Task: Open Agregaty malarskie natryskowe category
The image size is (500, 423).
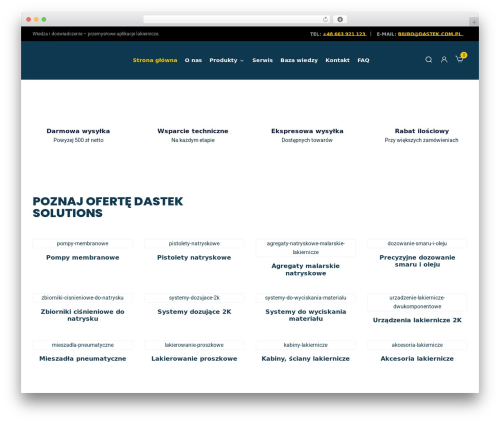Action: (x=306, y=270)
